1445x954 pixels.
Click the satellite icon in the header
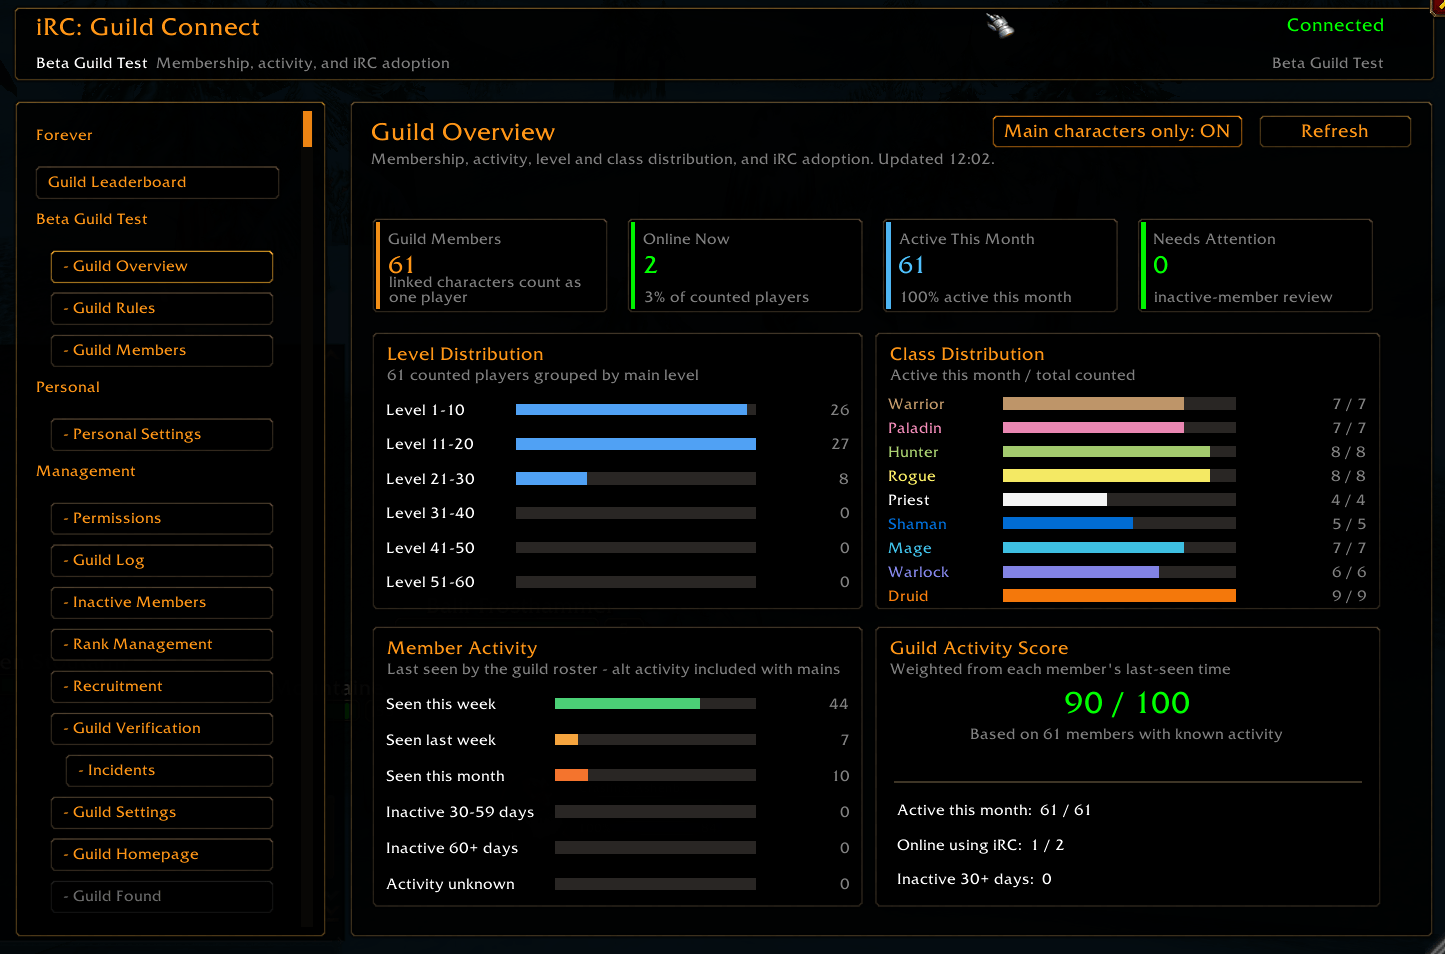(1000, 25)
